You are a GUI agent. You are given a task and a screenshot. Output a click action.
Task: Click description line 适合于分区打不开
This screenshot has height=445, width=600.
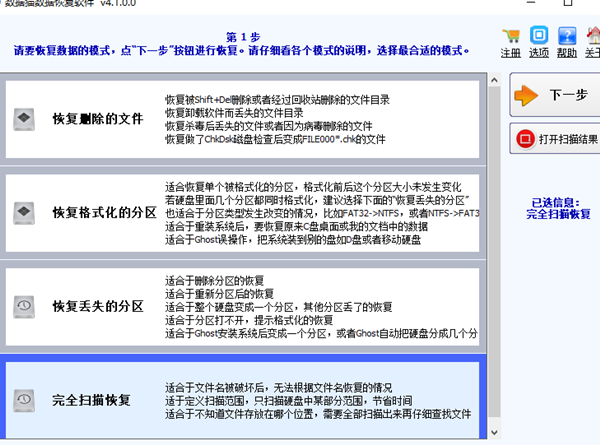(x=249, y=320)
